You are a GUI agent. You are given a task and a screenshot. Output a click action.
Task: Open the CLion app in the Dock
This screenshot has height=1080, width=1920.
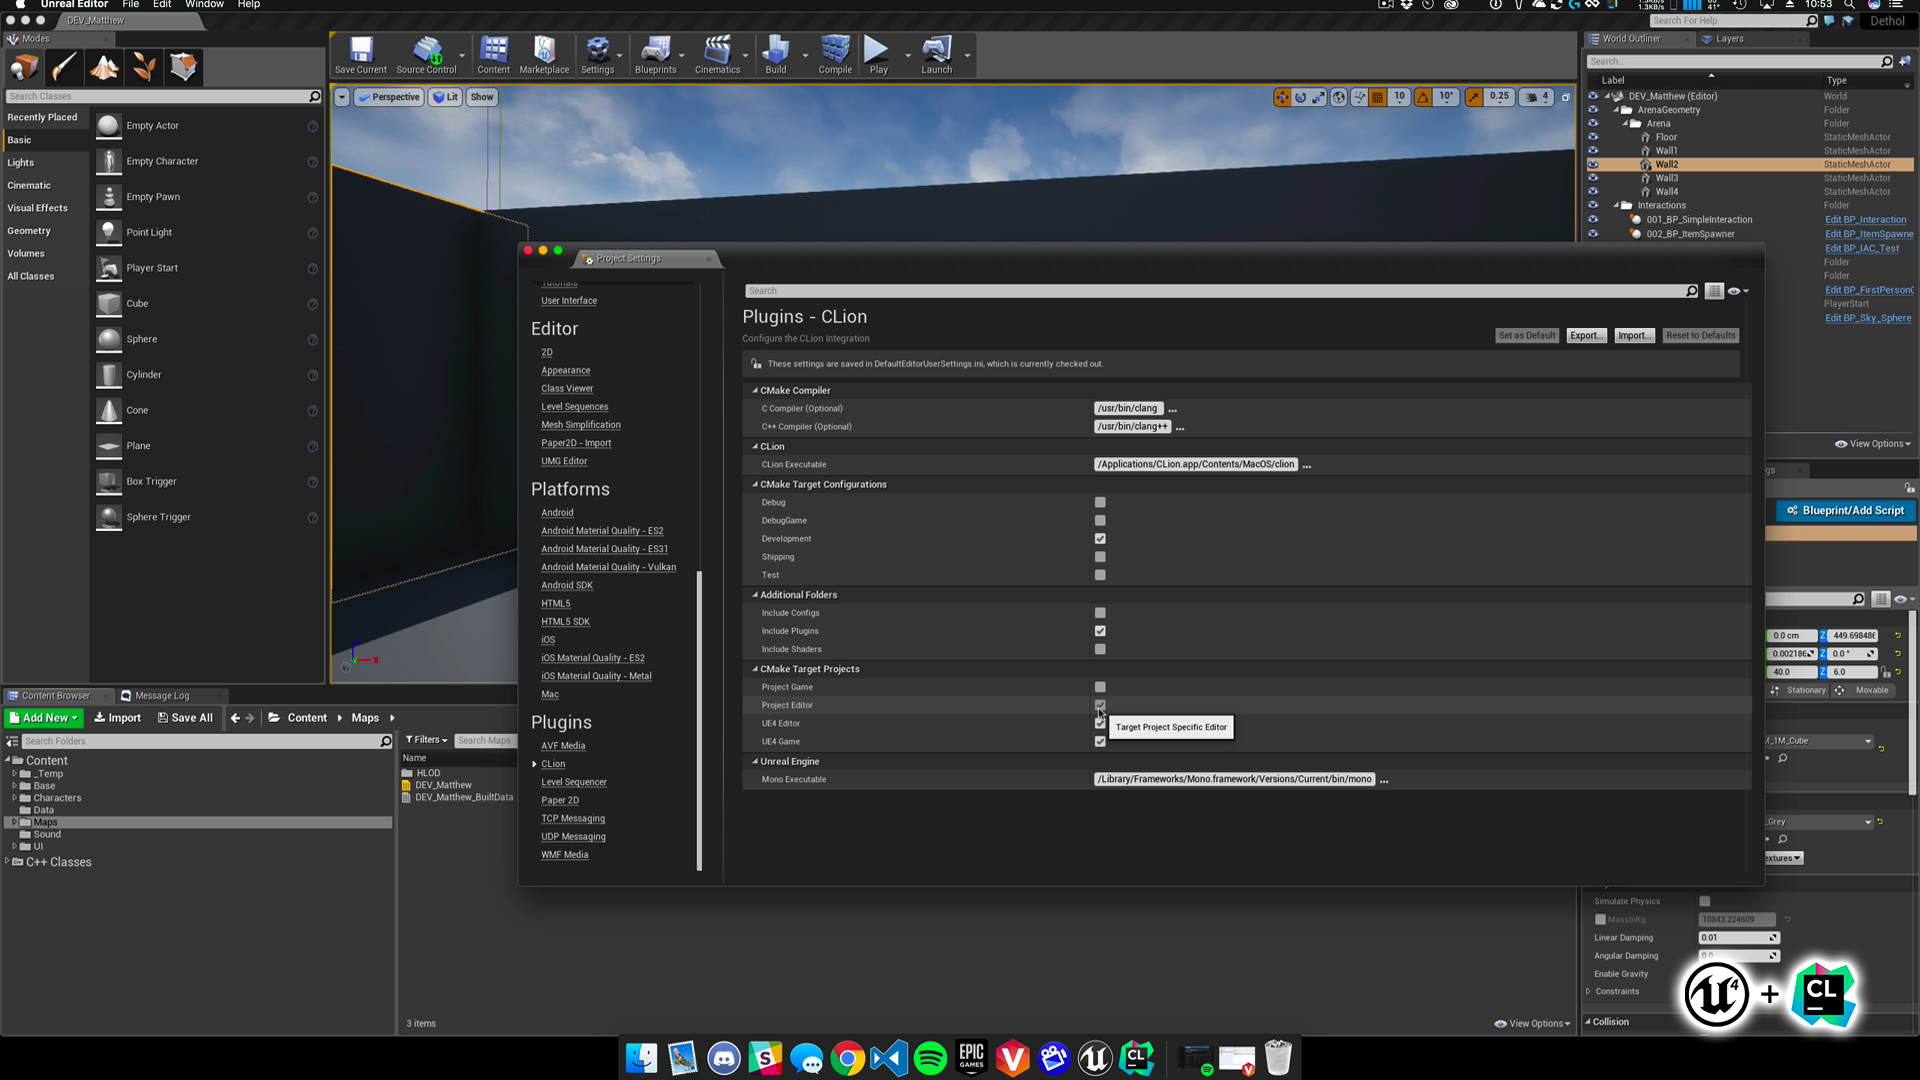tap(1137, 1058)
